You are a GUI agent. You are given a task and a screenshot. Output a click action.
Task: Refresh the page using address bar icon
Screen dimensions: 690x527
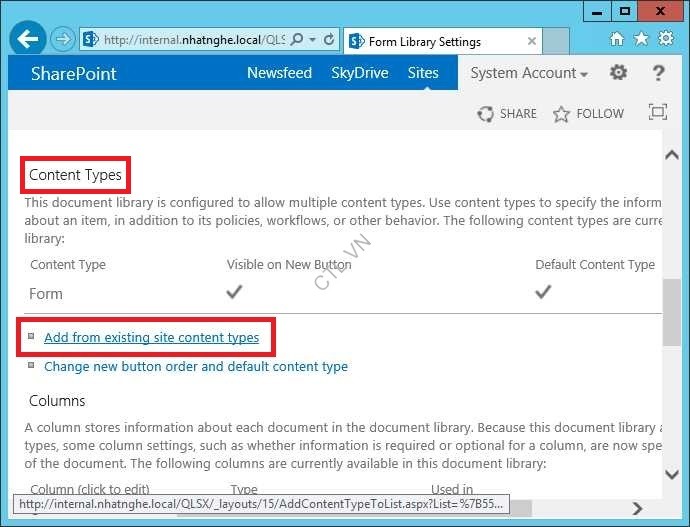click(x=329, y=40)
